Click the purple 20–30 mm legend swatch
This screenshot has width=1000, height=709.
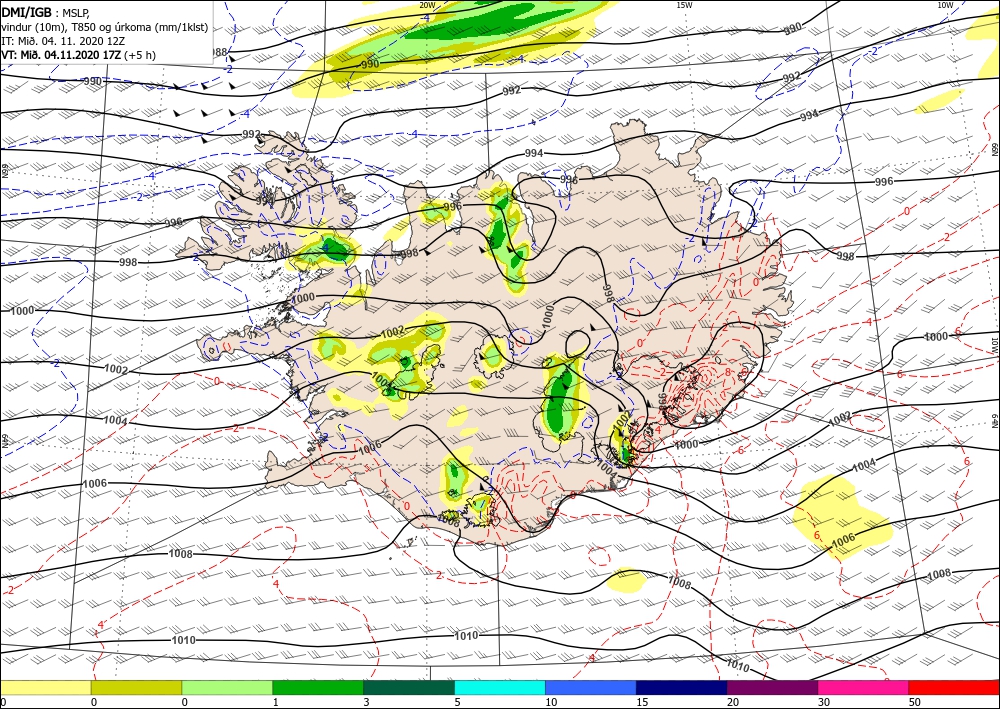tap(772, 687)
